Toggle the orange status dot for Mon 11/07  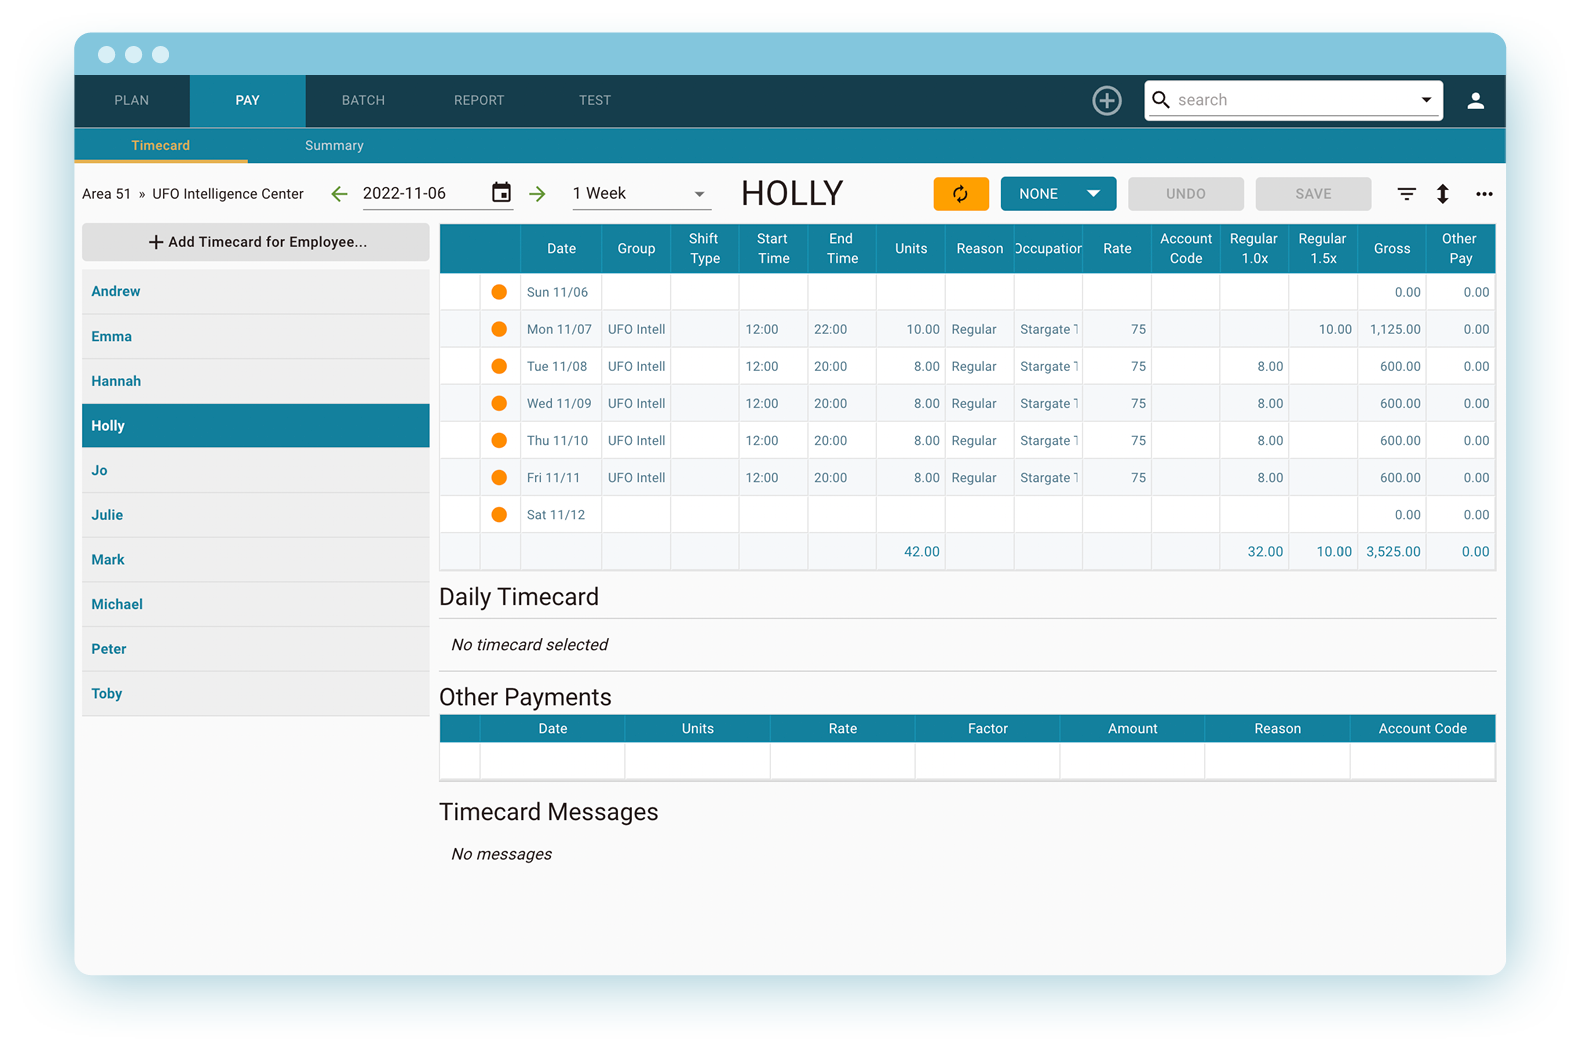point(499,329)
